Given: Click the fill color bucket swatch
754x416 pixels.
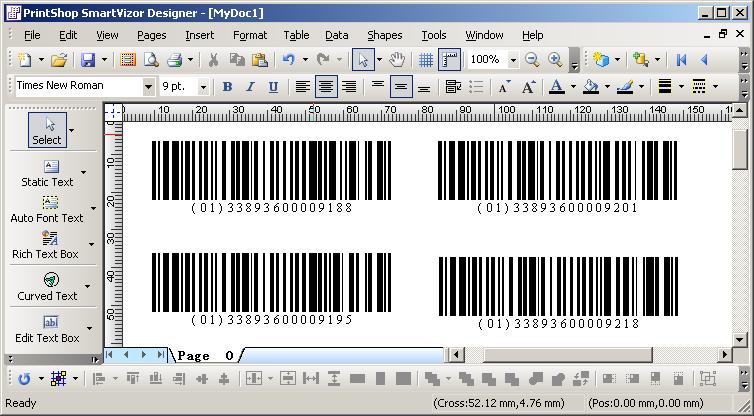Looking at the screenshot, I should pyautogui.click(x=591, y=87).
